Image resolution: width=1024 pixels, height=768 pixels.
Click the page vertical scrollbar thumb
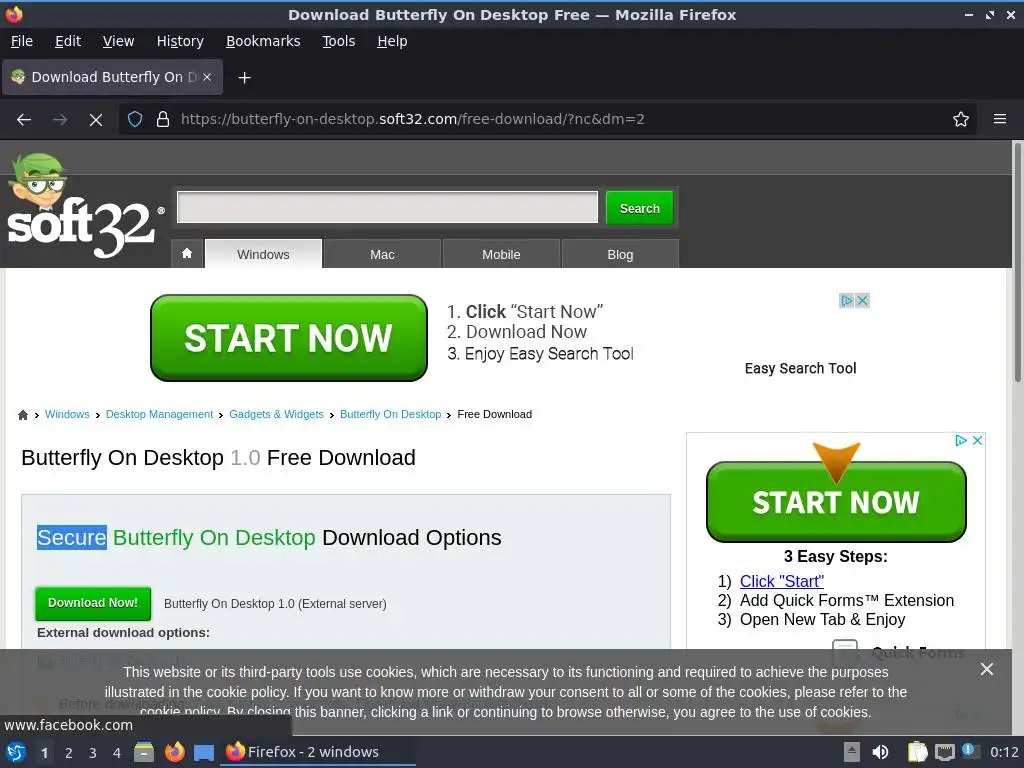[1017, 263]
